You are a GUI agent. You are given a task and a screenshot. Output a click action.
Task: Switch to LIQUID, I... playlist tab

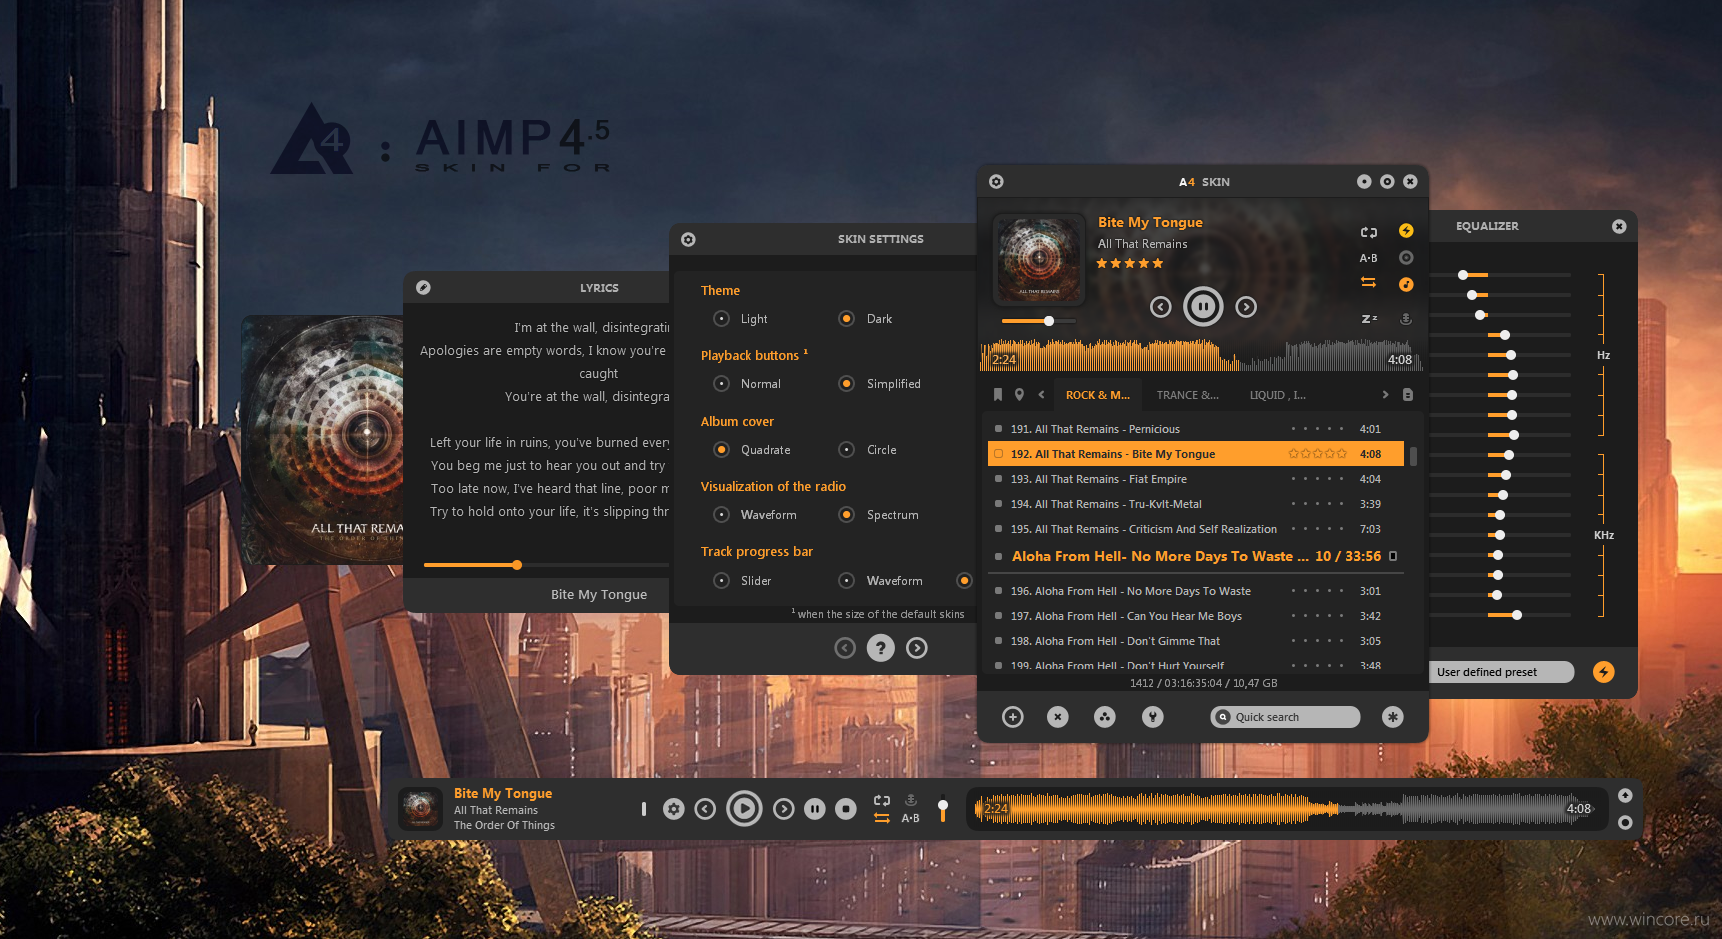[1278, 395]
